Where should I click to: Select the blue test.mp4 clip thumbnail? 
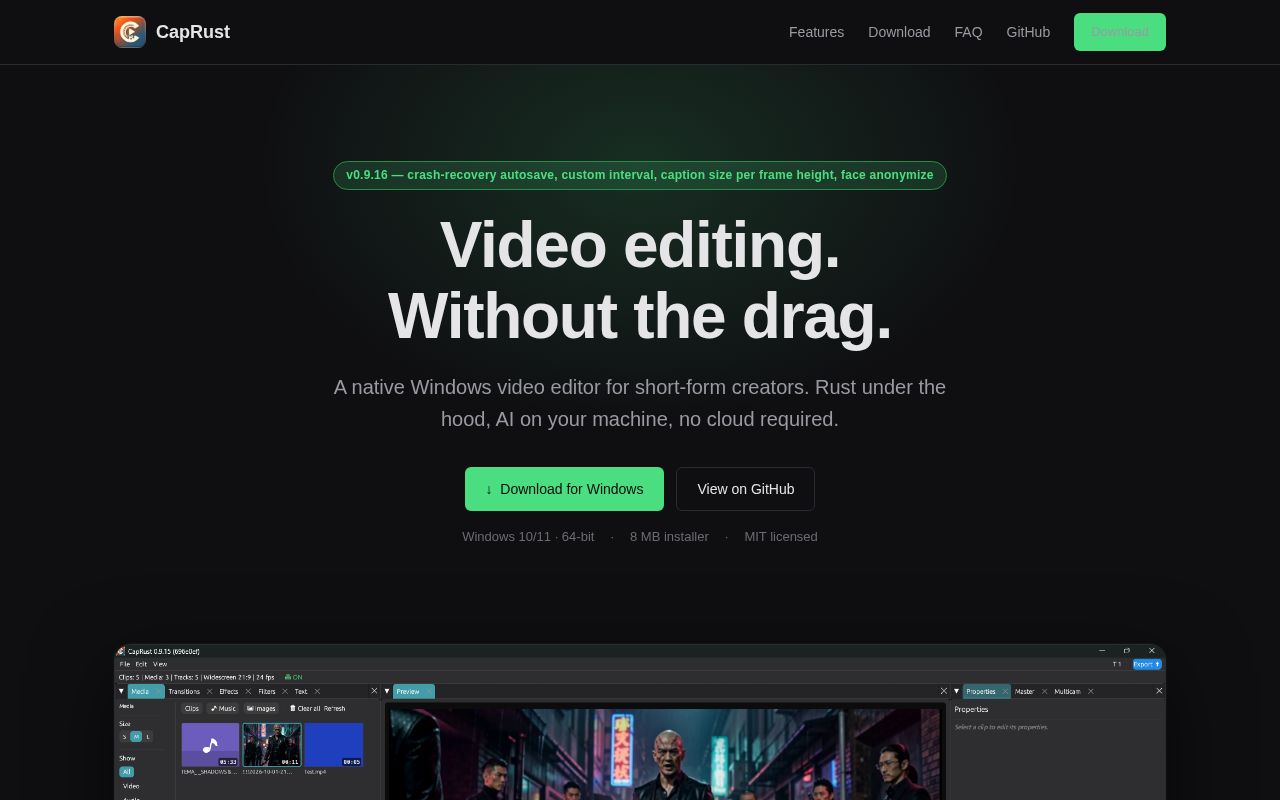click(x=334, y=745)
